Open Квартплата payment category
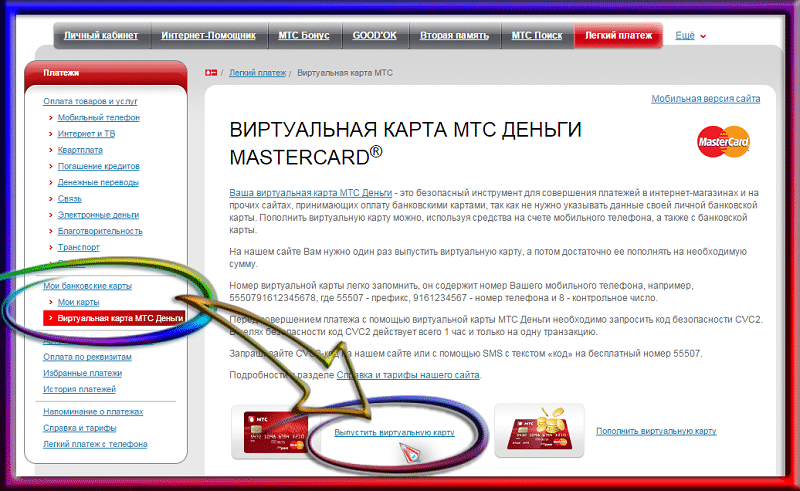The image size is (800, 491). 80,150
